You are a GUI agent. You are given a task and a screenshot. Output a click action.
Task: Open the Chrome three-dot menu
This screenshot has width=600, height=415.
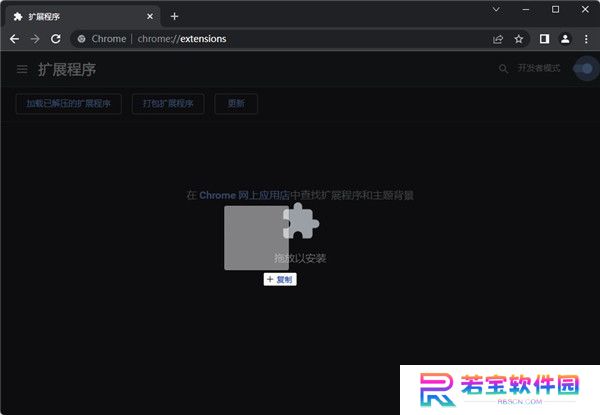pyautogui.click(x=586, y=39)
